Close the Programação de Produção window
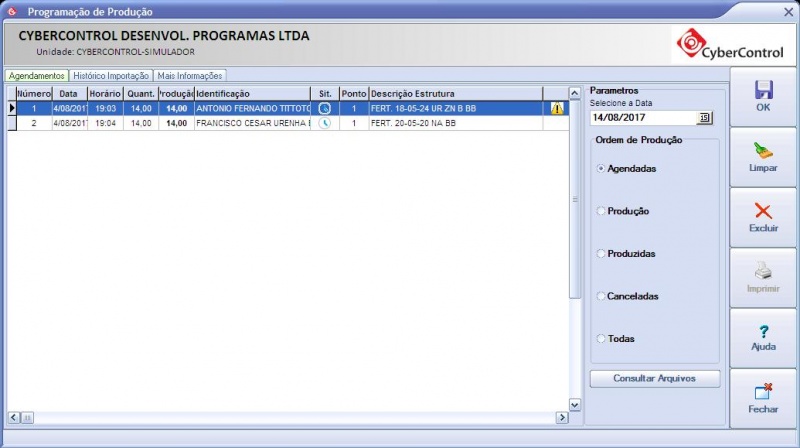This screenshot has height=448, width=800. click(789, 12)
